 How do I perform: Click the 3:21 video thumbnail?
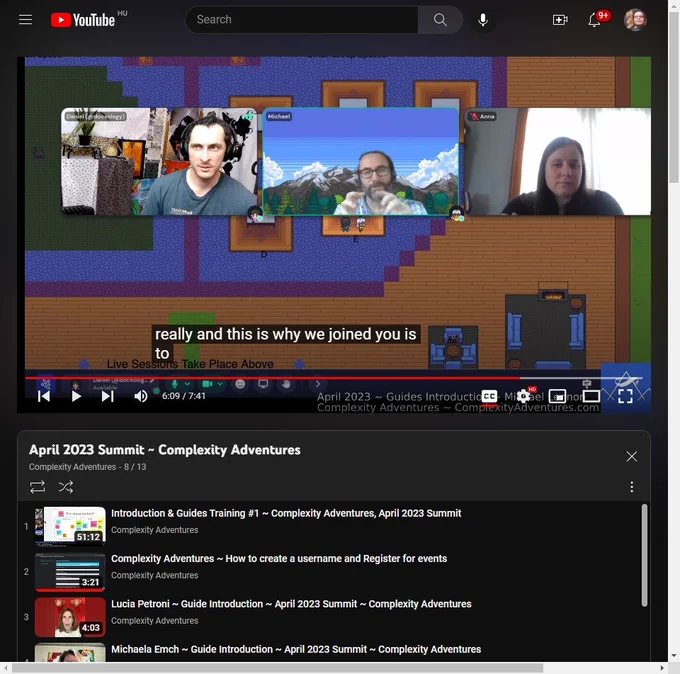coord(70,572)
